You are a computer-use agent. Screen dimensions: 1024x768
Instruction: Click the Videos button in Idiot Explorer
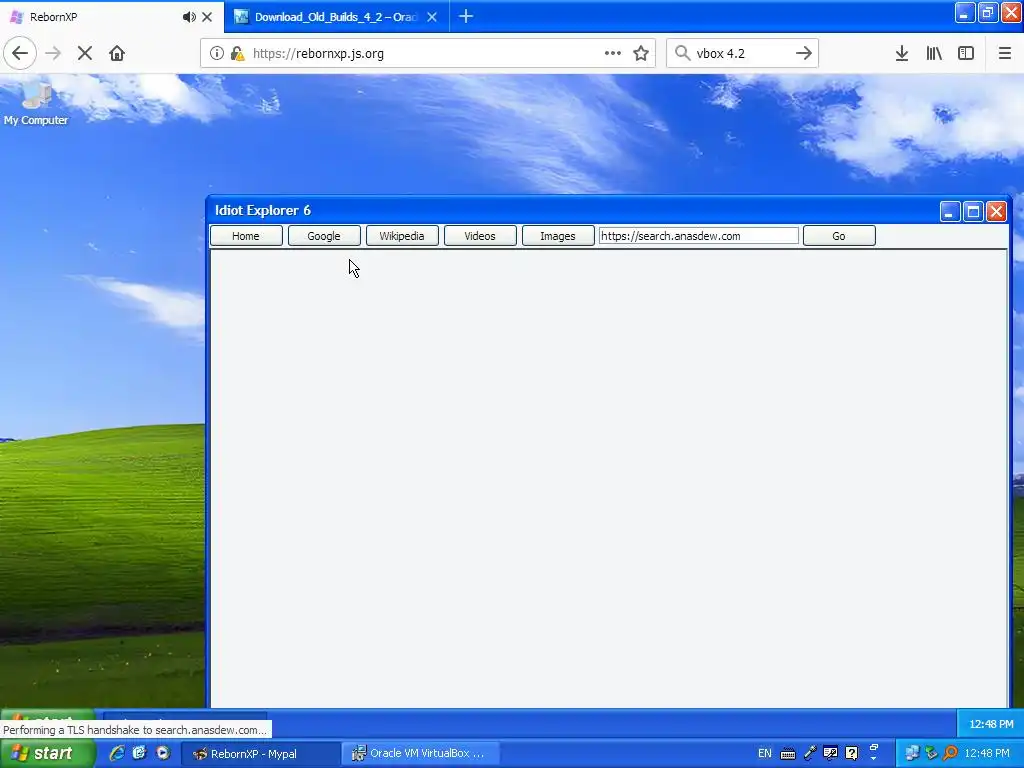[480, 236]
